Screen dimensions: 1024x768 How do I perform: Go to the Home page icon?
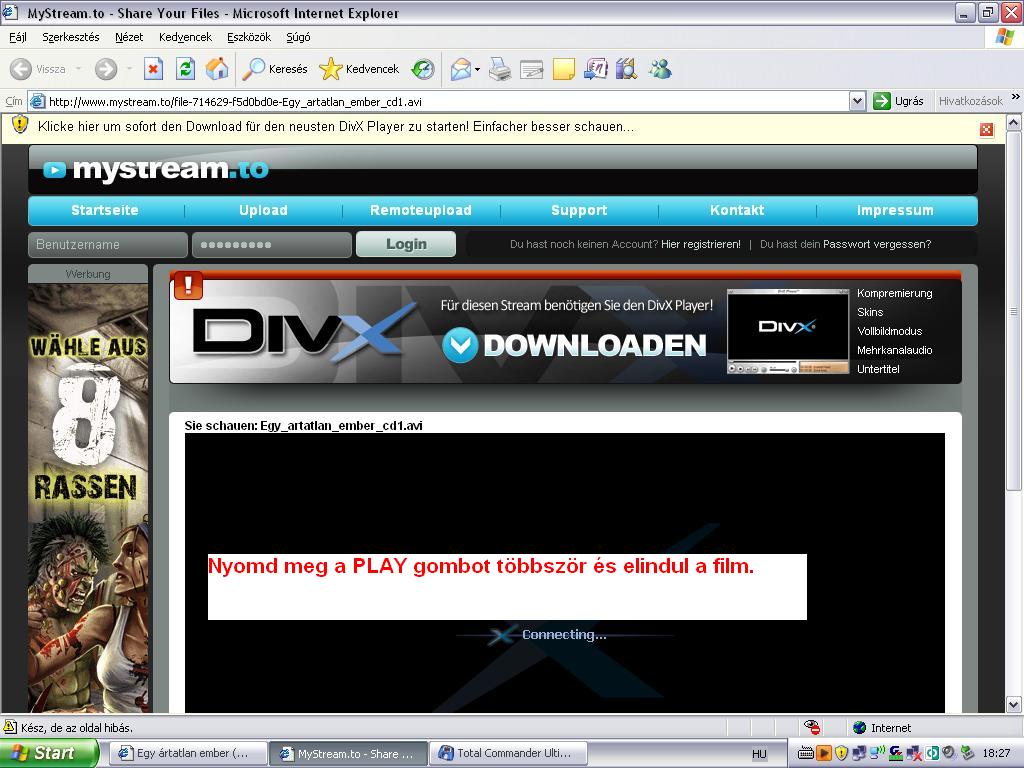[217, 69]
